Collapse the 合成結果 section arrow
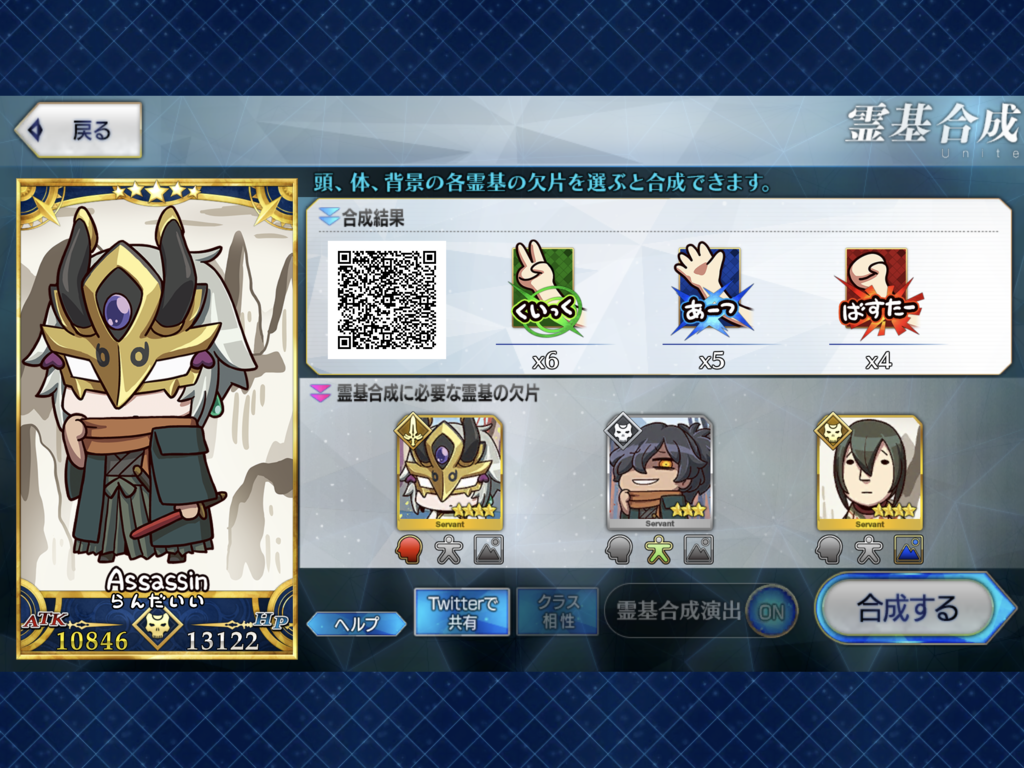 [328, 216]
